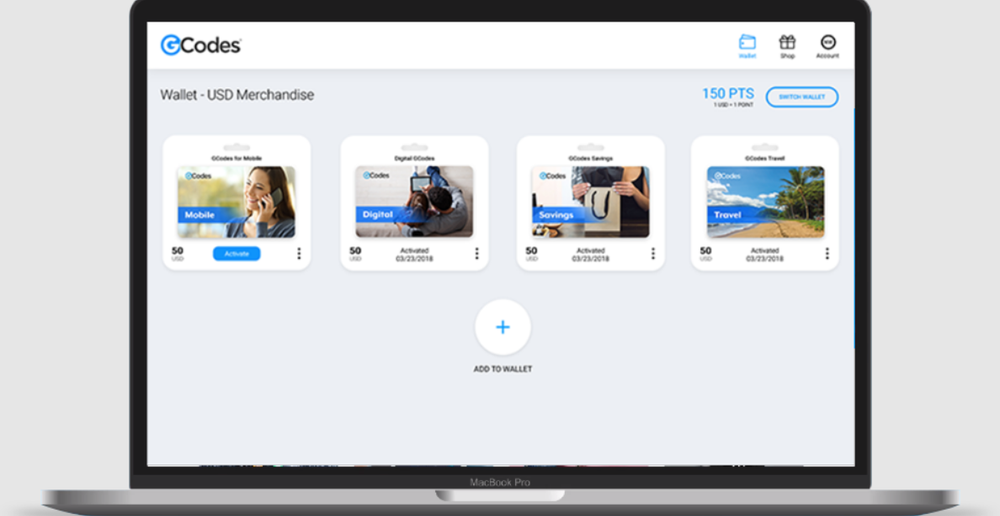Click Activated date on GCodes Travel card
Image resolution: width=1000 pixels, height=516 pixels.
pyautogui.click(x=765, y=254)
